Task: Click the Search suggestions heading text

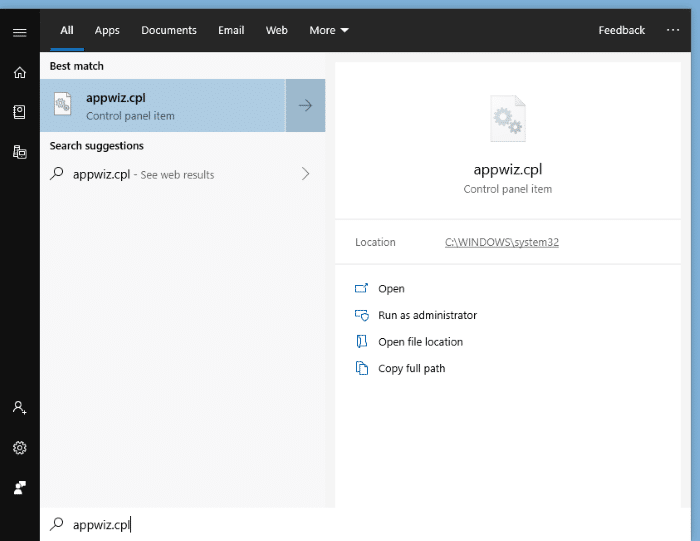Action: [96, 146]
